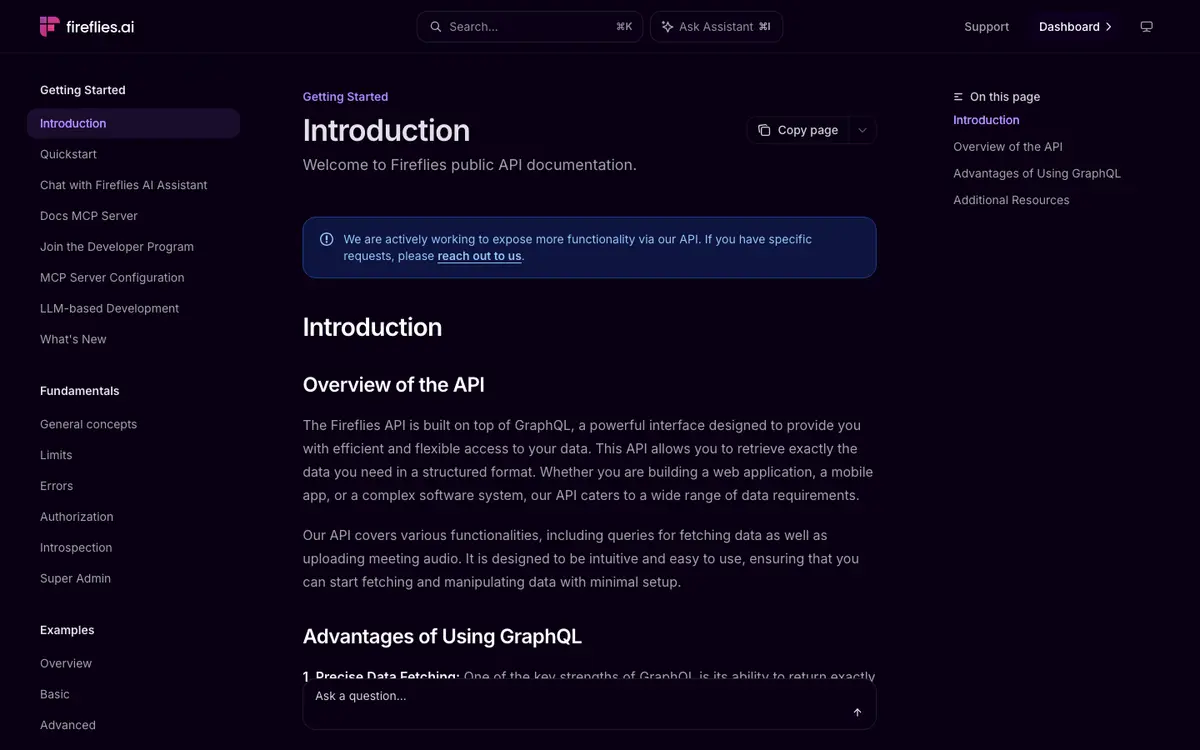Click the Fundamentals sidebar heading
The image size is (1200, 750).
coord(80,391)
